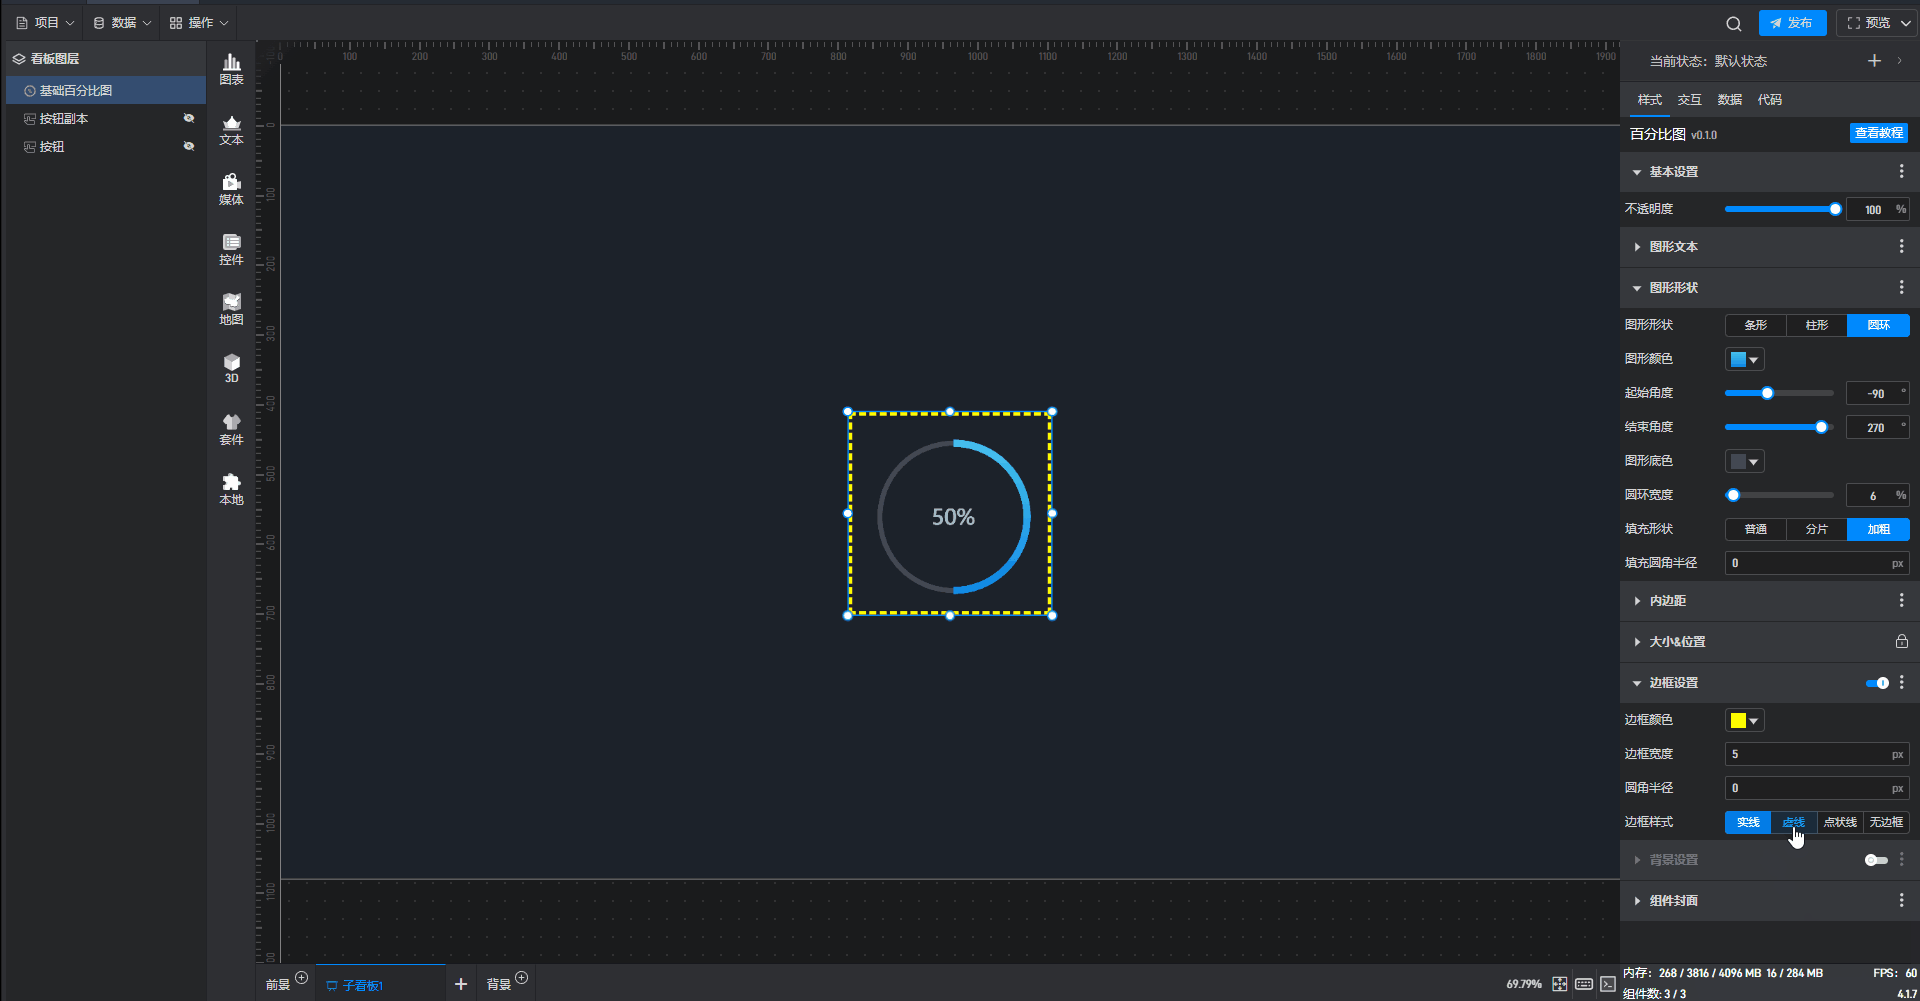Open the 套件 kit components panel
Viewport: 1920px width, 1001px height.
point(231,429)
